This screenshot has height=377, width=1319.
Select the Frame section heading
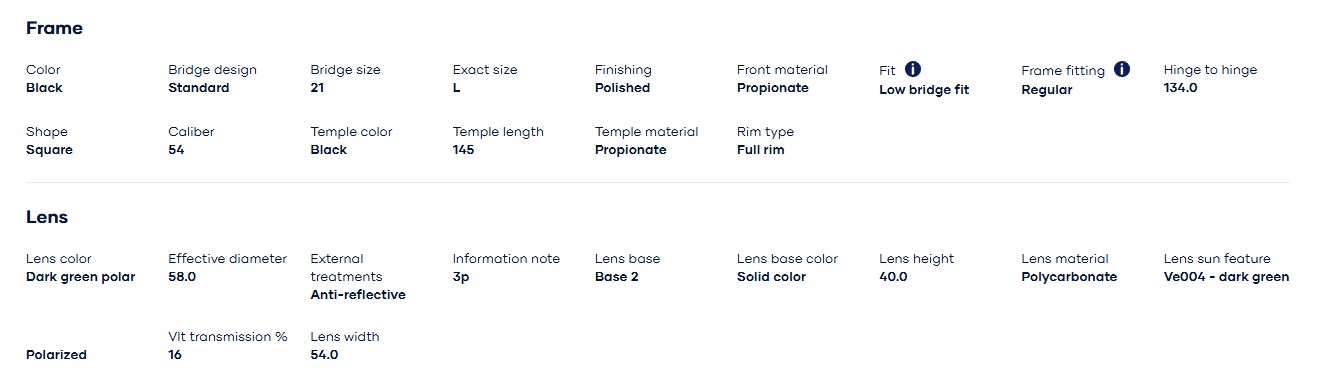(x=54, y=28)
